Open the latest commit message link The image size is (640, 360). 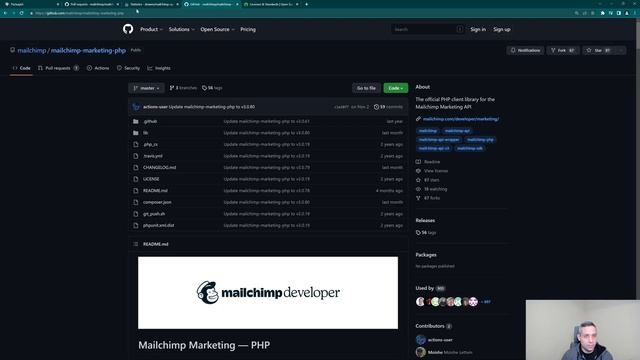coord(212,107)
